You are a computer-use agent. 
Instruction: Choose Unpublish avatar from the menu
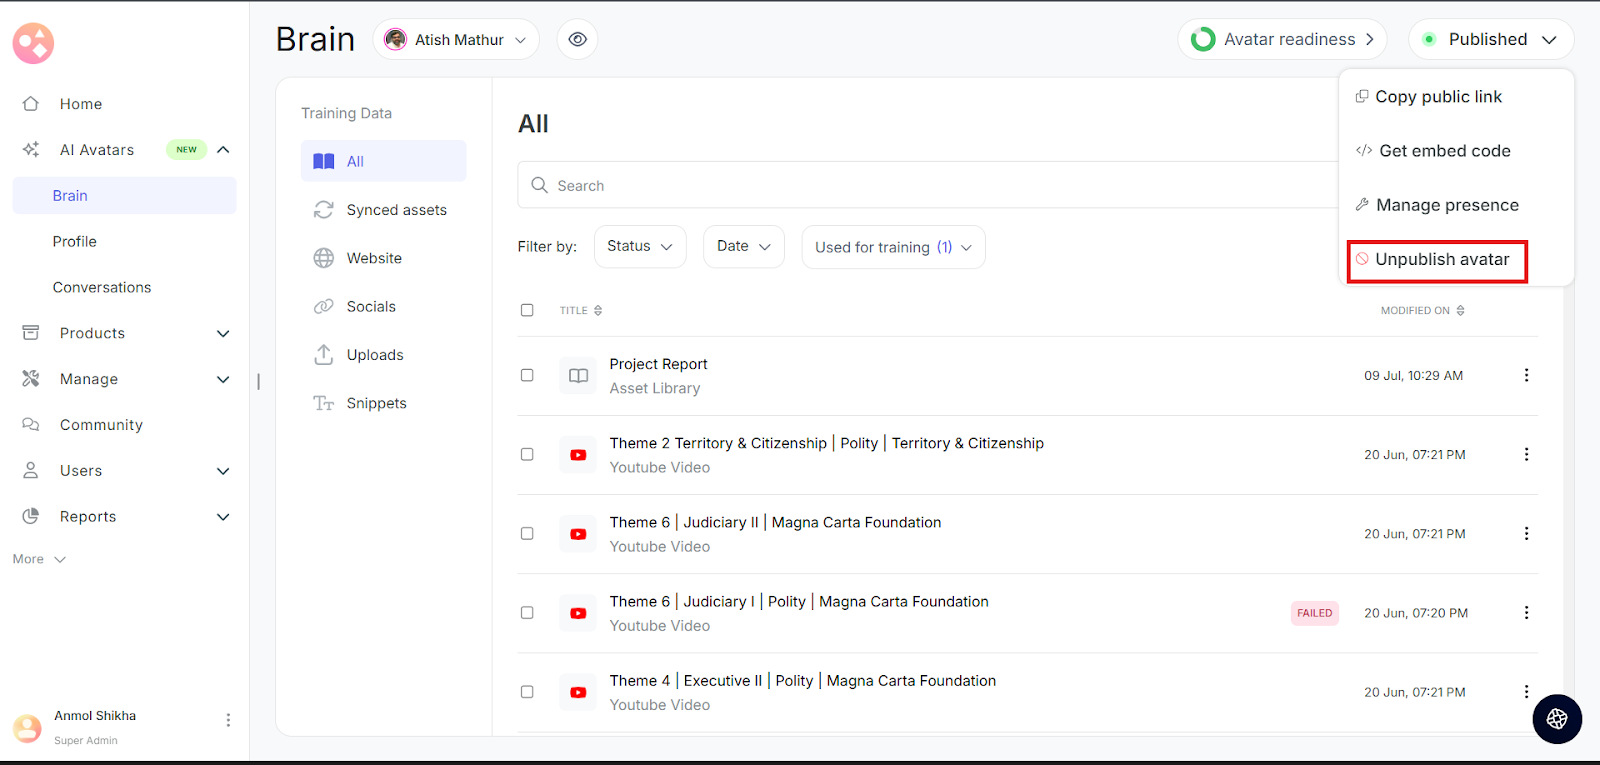pos(1436,260)
